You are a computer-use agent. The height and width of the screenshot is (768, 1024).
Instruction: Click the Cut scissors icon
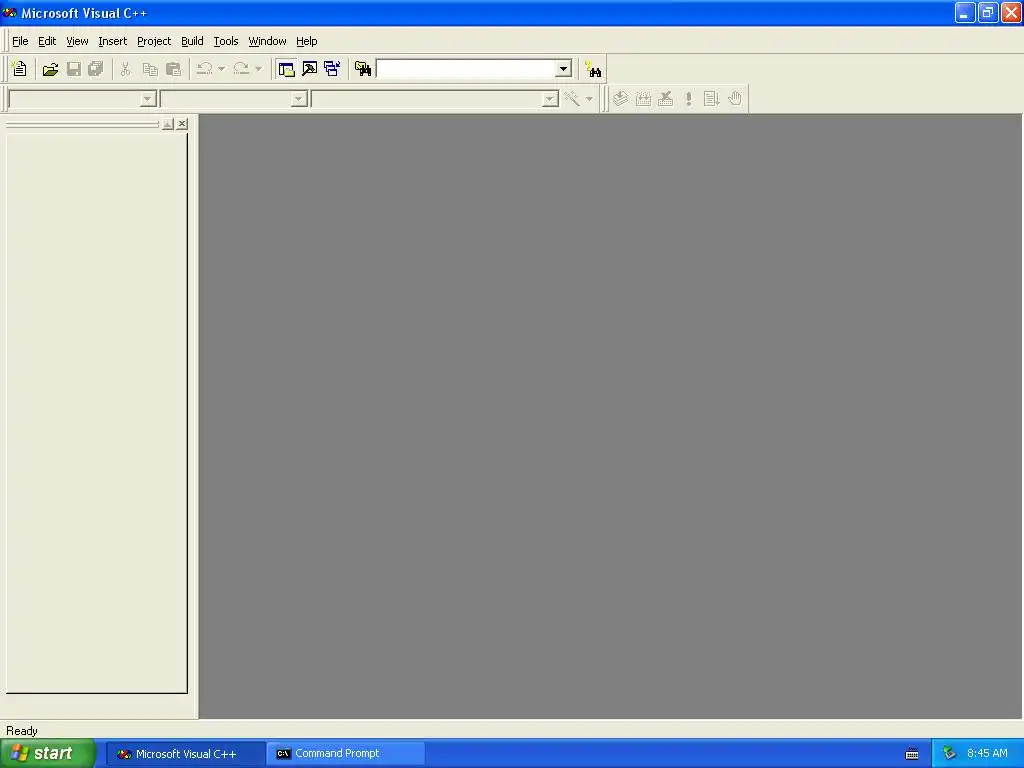[x=125, y=69]
